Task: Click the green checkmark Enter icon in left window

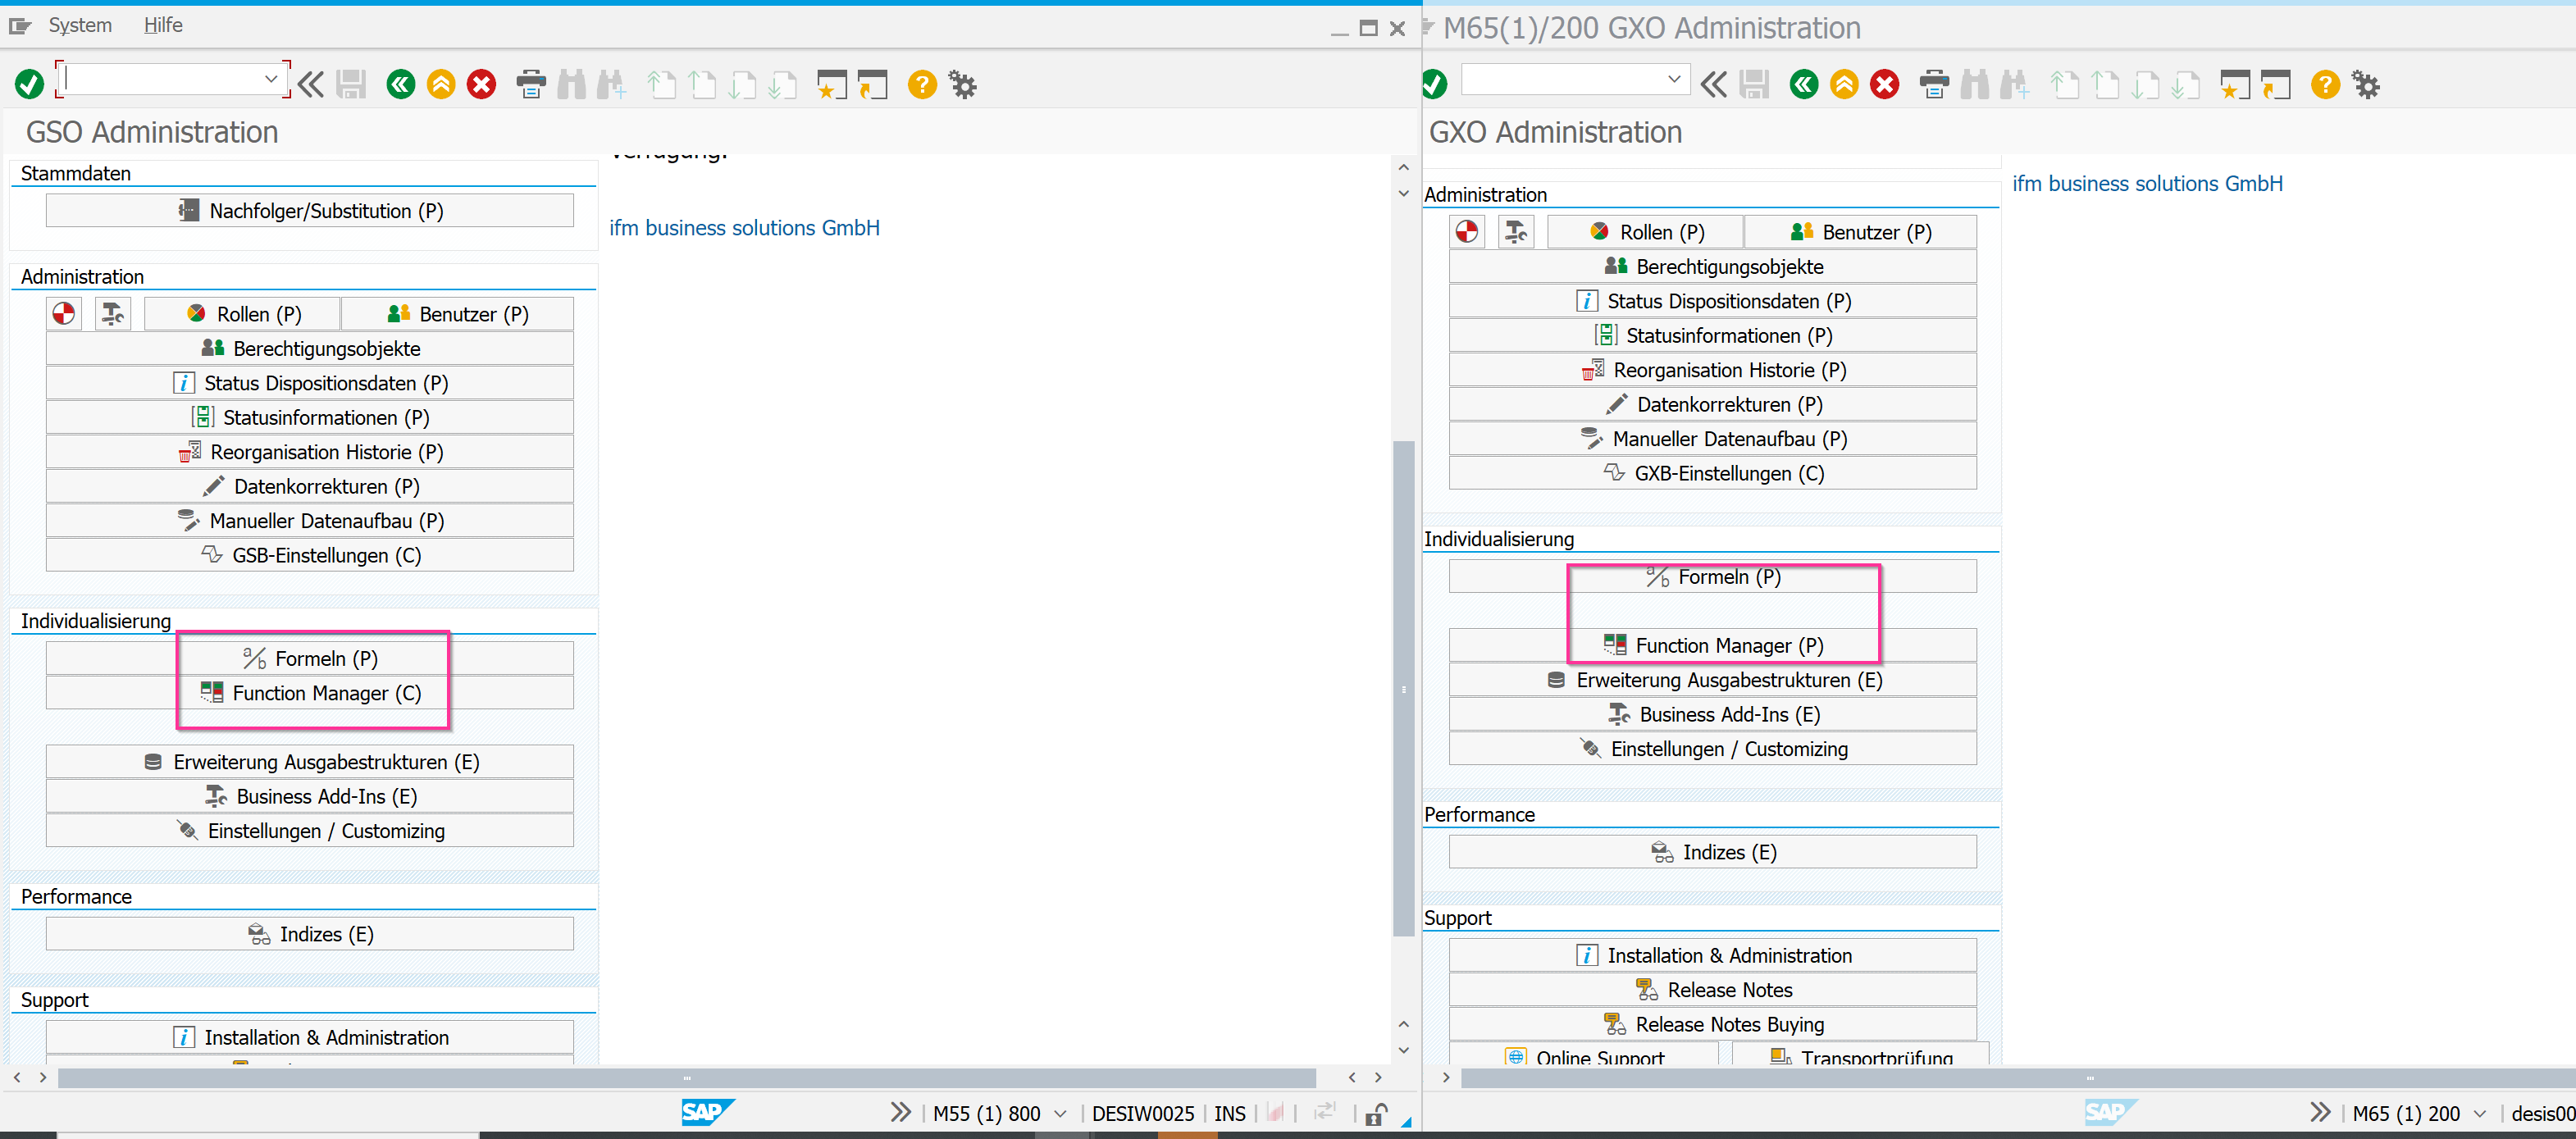Action: tap(29, 84)
